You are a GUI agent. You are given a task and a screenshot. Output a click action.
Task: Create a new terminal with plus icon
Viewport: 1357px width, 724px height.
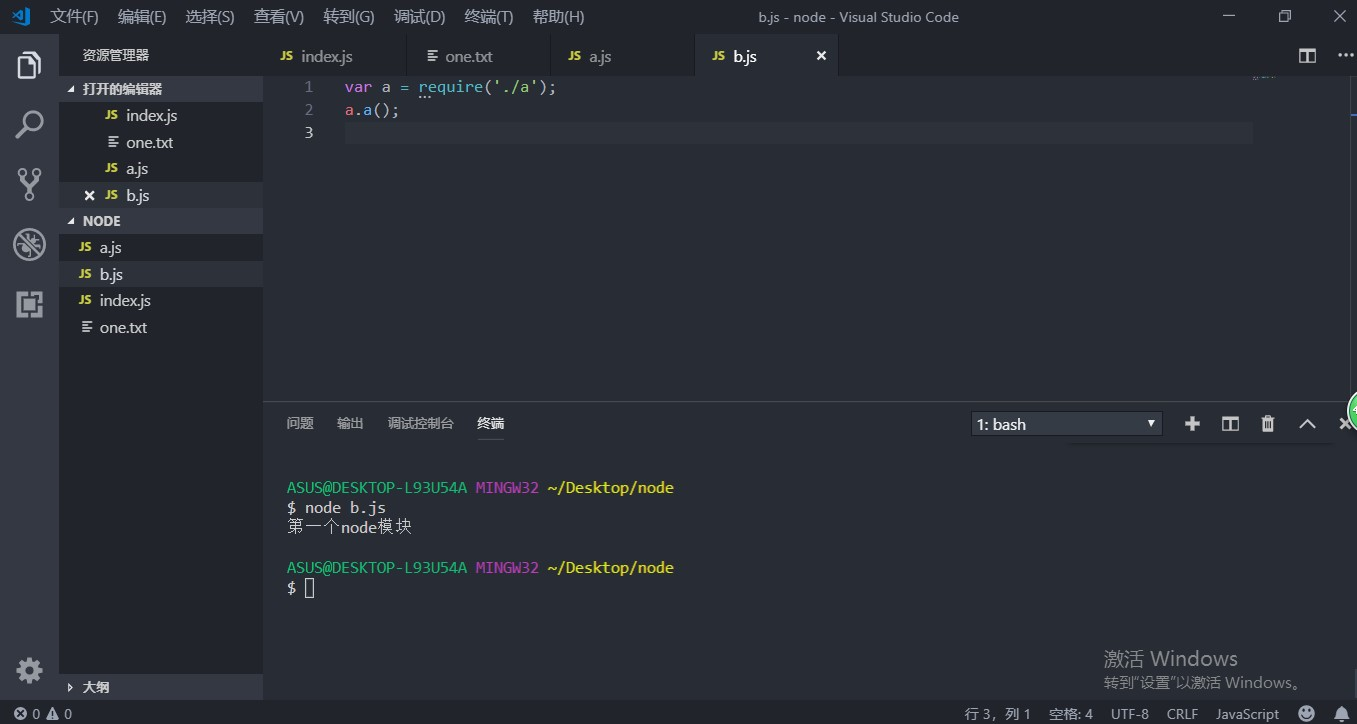[x=1192, y=424]
